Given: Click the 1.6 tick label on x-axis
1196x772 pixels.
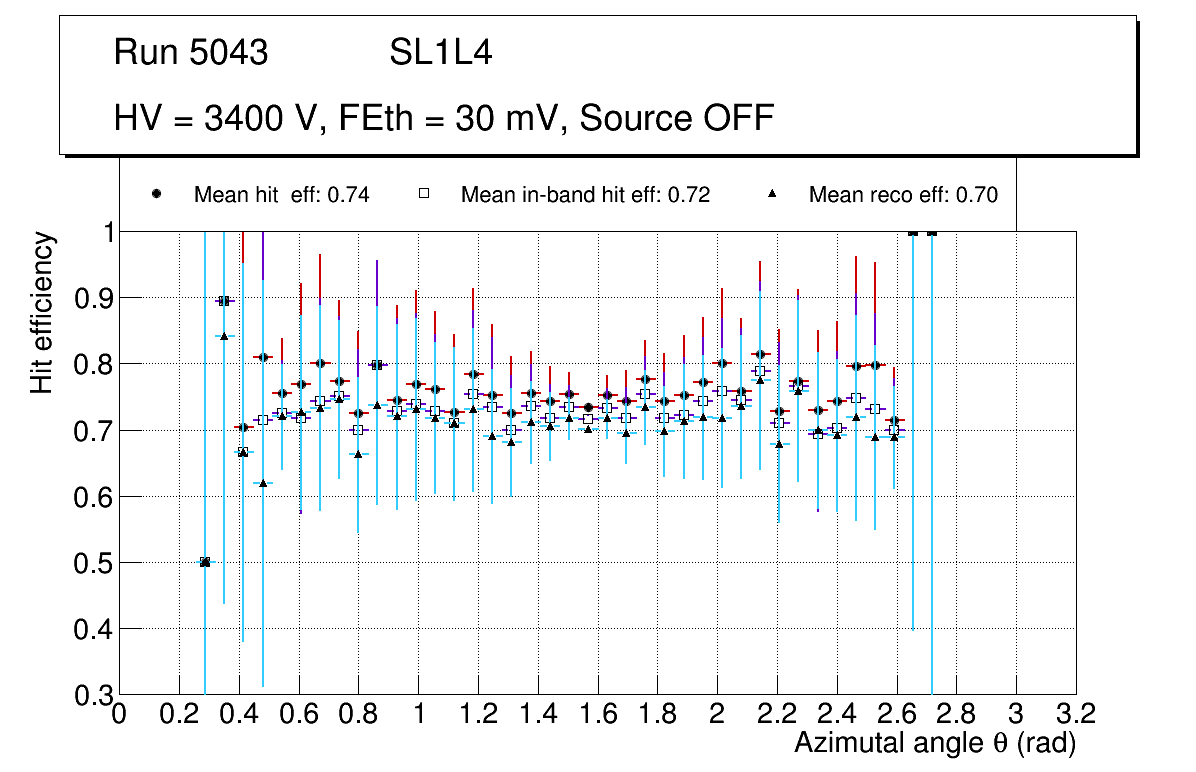Looking at the screenshot, I should pos(597,714).
